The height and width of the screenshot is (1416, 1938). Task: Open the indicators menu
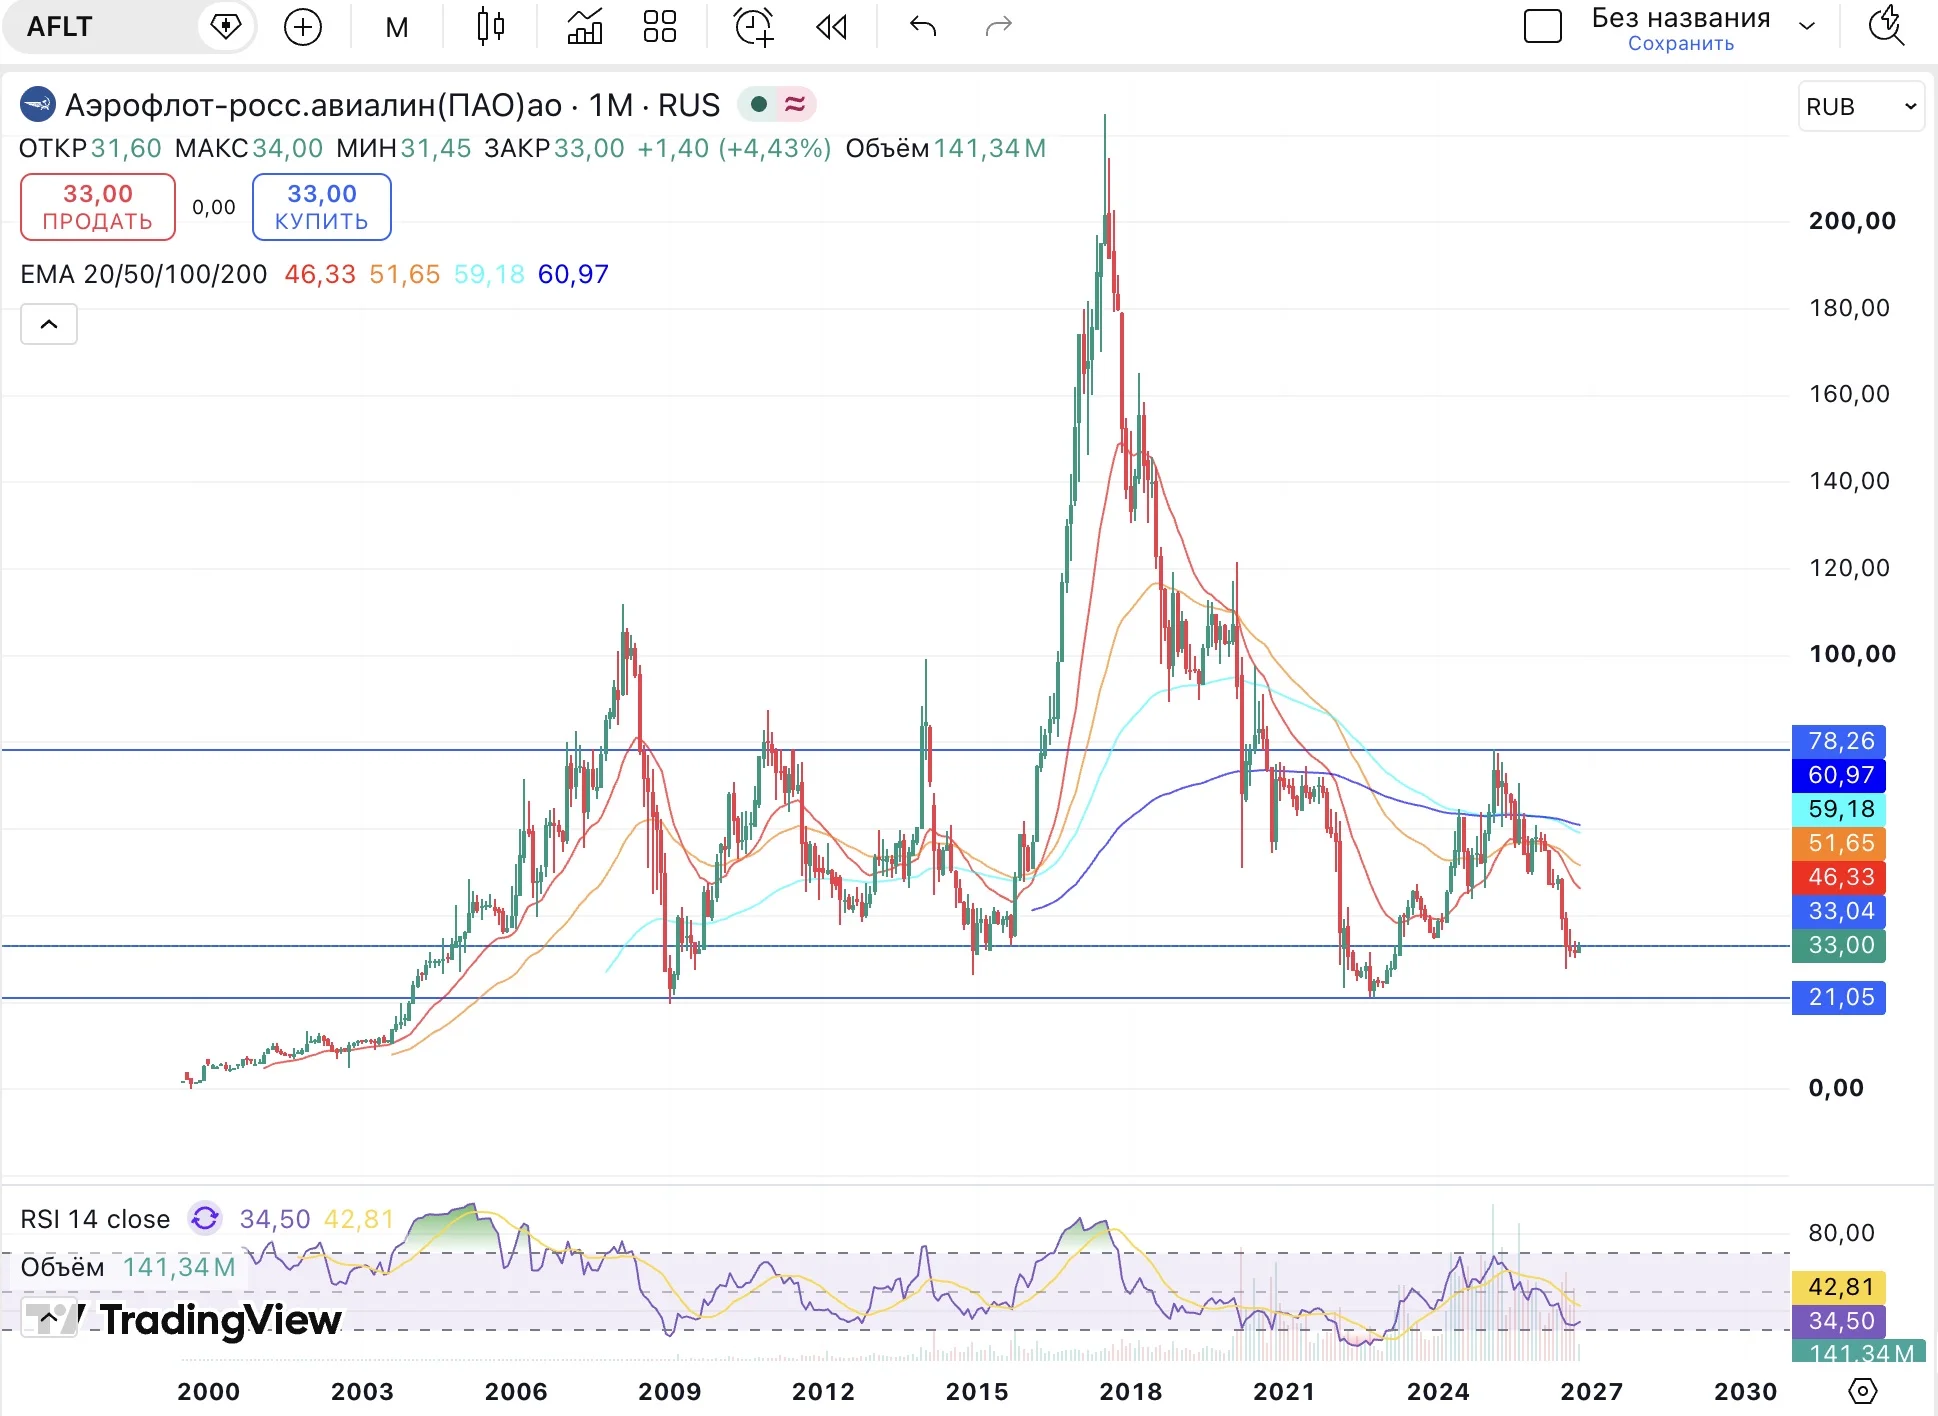coord(585,27)
